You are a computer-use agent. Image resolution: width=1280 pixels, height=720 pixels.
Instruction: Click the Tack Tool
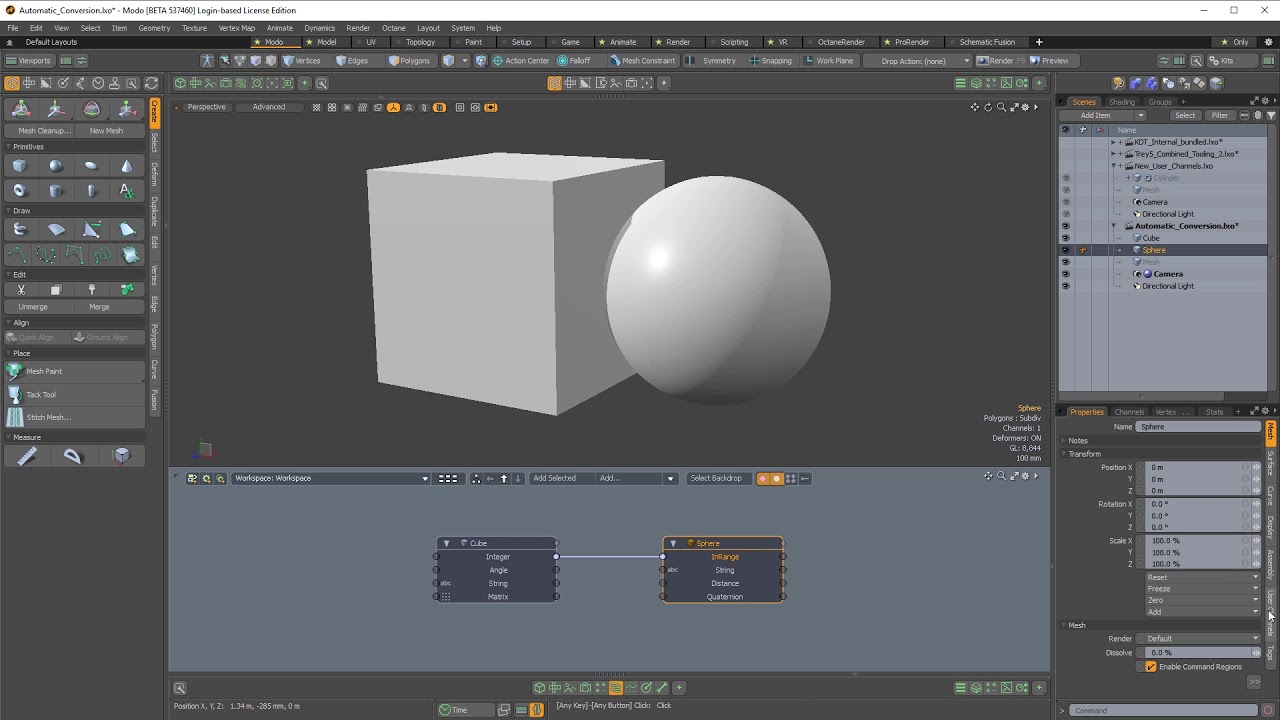[x=75, y=394]
